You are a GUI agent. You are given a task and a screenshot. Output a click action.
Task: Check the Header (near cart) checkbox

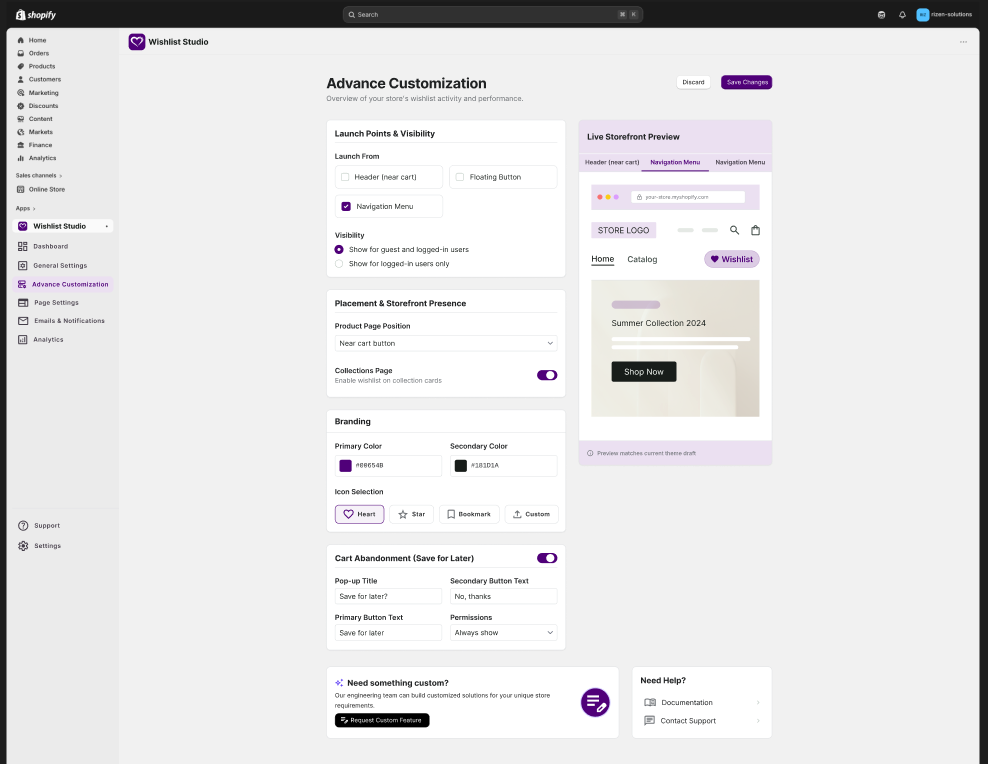(x=345, y=177)
